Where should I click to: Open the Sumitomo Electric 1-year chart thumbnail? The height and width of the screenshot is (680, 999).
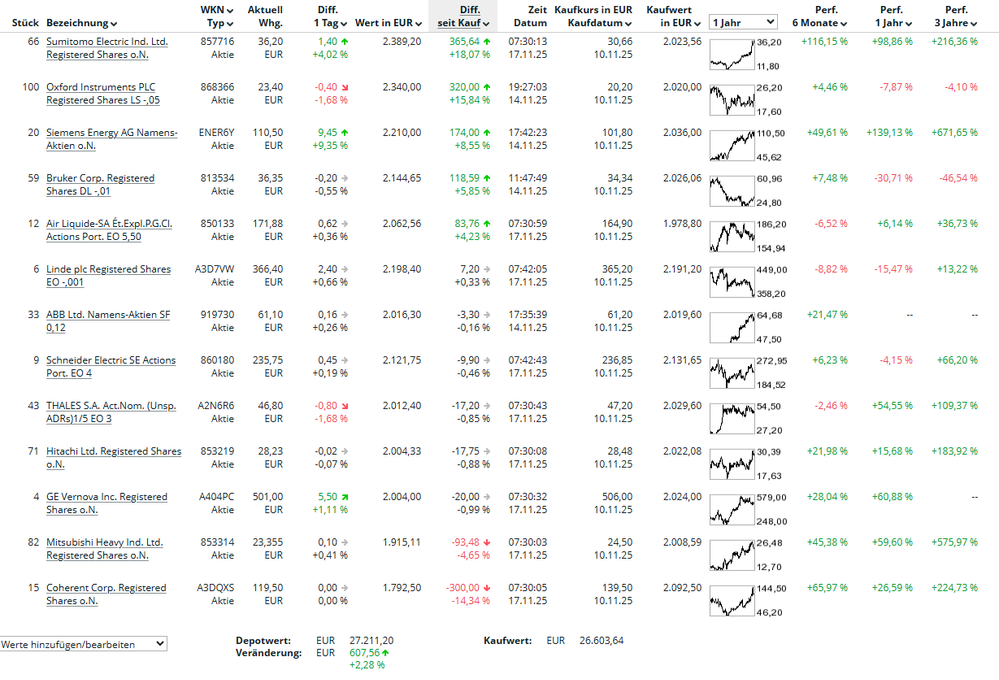(731, 54)
